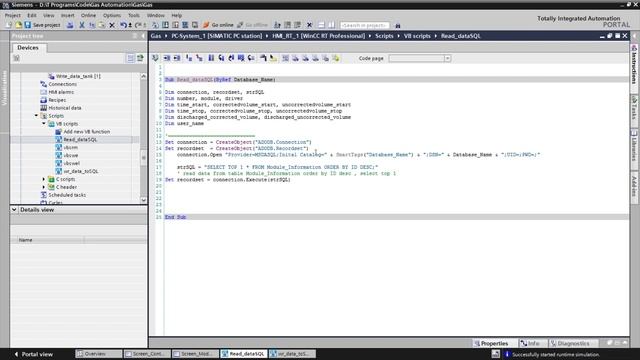
Task: Open the Project menu
Action: (x=13, y=15)
